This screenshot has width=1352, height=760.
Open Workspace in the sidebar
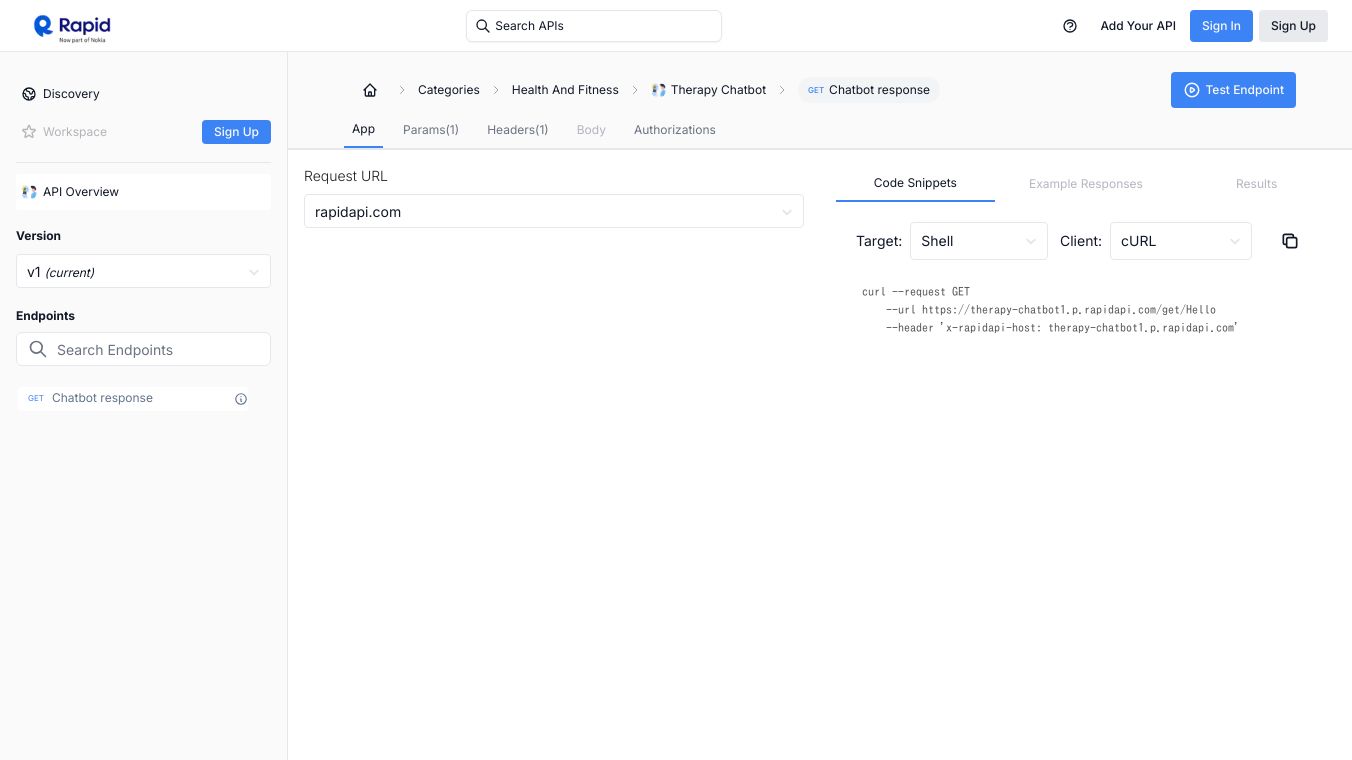75,132
